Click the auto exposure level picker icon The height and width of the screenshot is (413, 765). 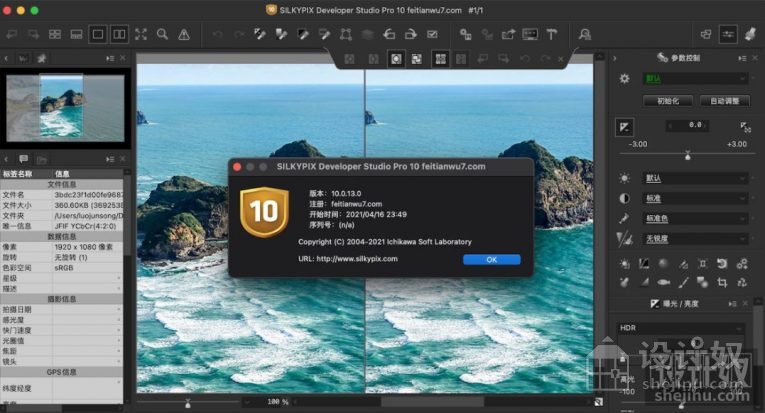[x=745, y=127]
